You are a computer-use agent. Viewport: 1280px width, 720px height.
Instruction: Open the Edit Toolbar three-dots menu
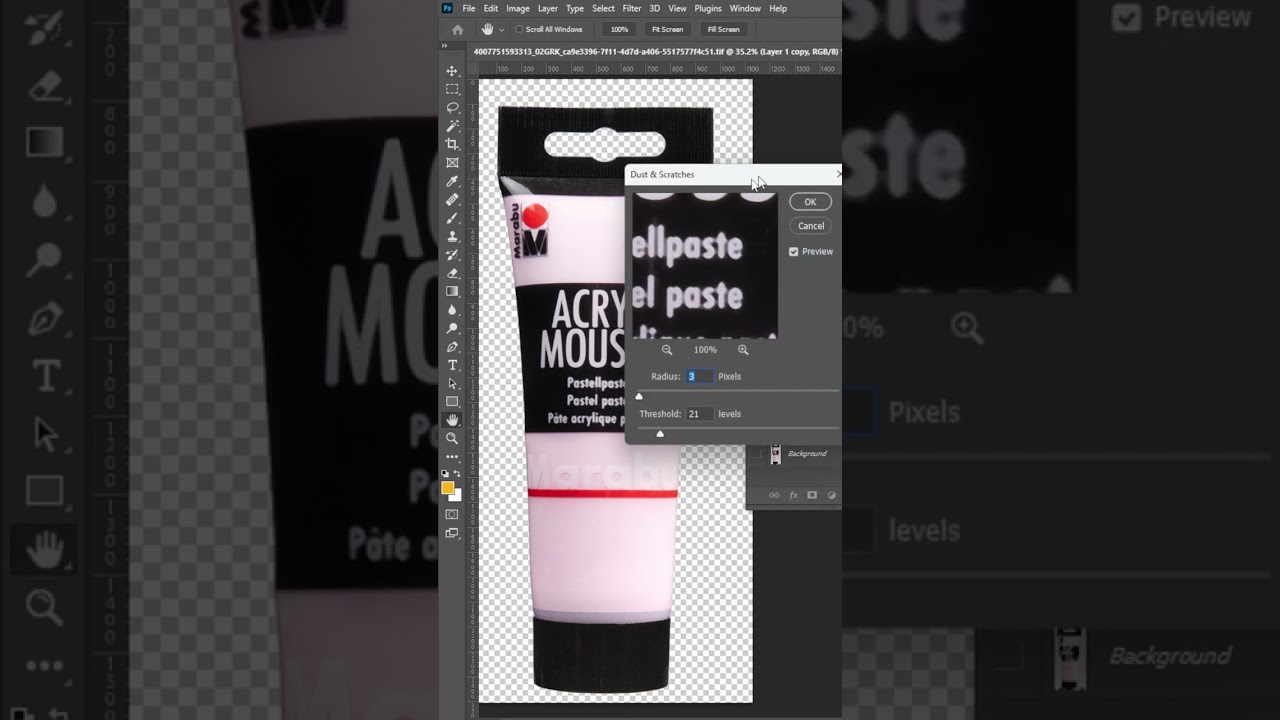452,457
